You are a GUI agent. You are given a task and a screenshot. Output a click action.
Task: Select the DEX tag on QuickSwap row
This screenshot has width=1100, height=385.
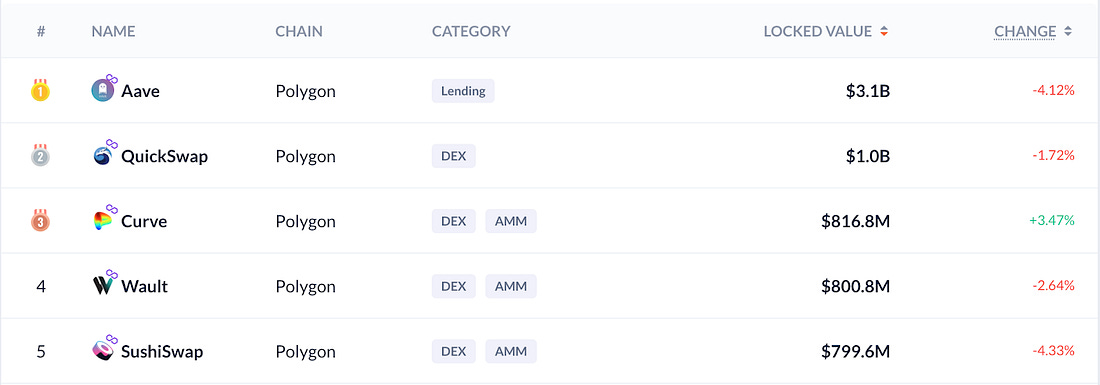453,156
